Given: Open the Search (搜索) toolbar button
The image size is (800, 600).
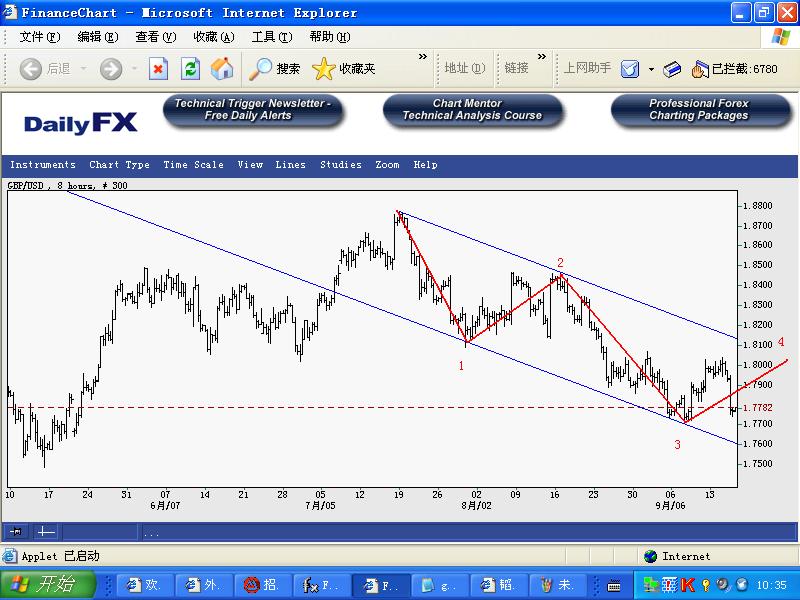Looking at the screenshot, I should coord(275,69).
